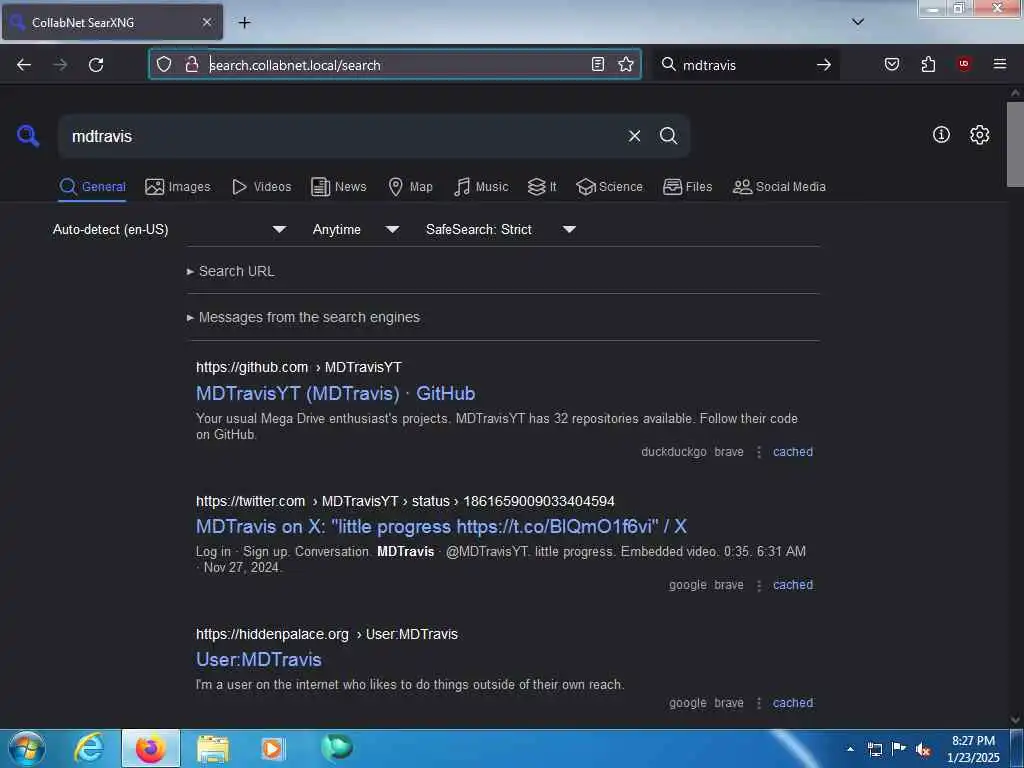Open the three-dot options for GitHub result
The width and height of the screenshot is (1024, 768).
point(759,452)
